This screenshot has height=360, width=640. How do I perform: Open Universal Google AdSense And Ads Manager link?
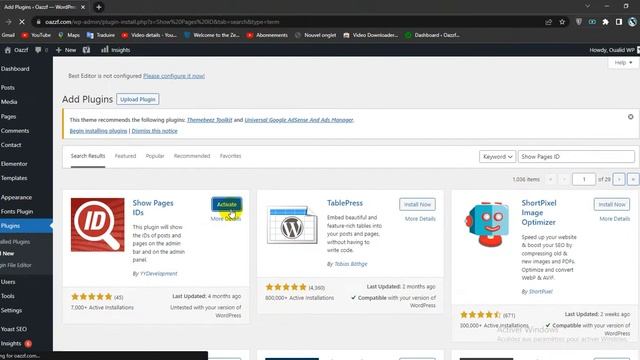[x=299, y=120]
